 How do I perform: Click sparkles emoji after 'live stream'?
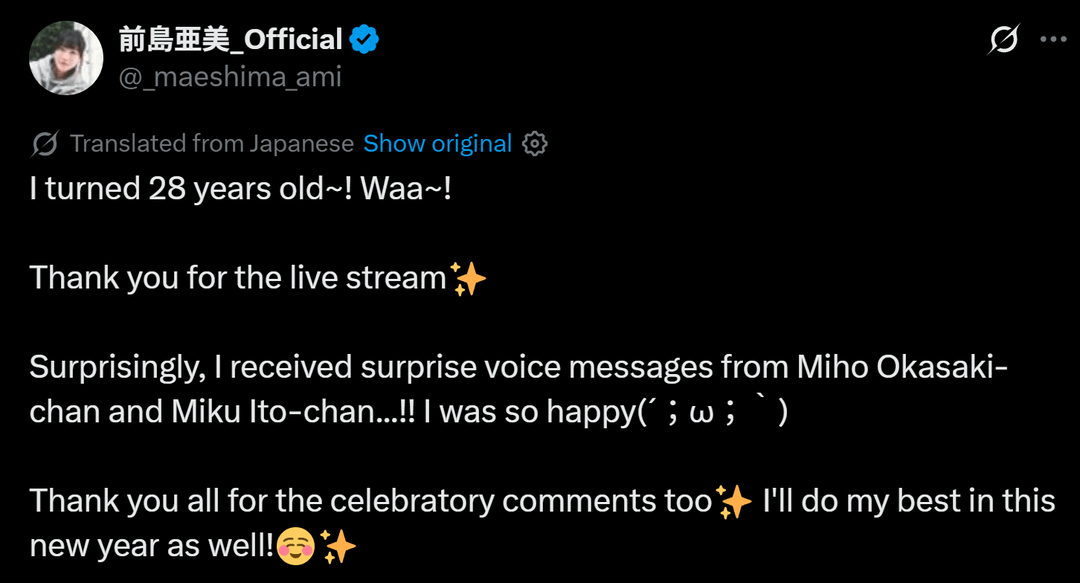(468, 278)
